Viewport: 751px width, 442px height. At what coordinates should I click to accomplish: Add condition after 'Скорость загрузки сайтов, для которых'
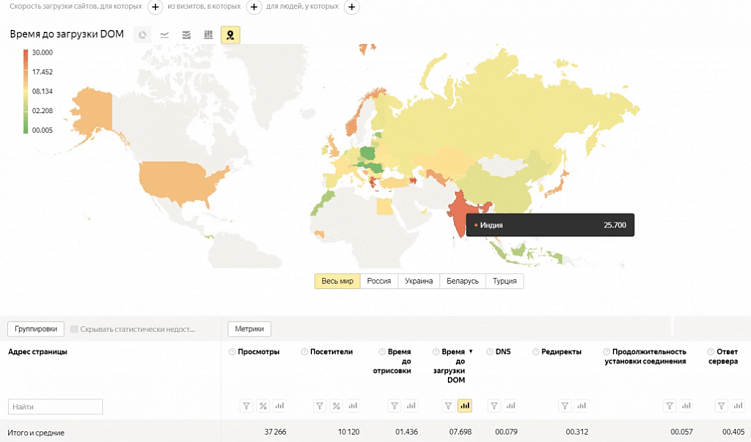[155, 7]
